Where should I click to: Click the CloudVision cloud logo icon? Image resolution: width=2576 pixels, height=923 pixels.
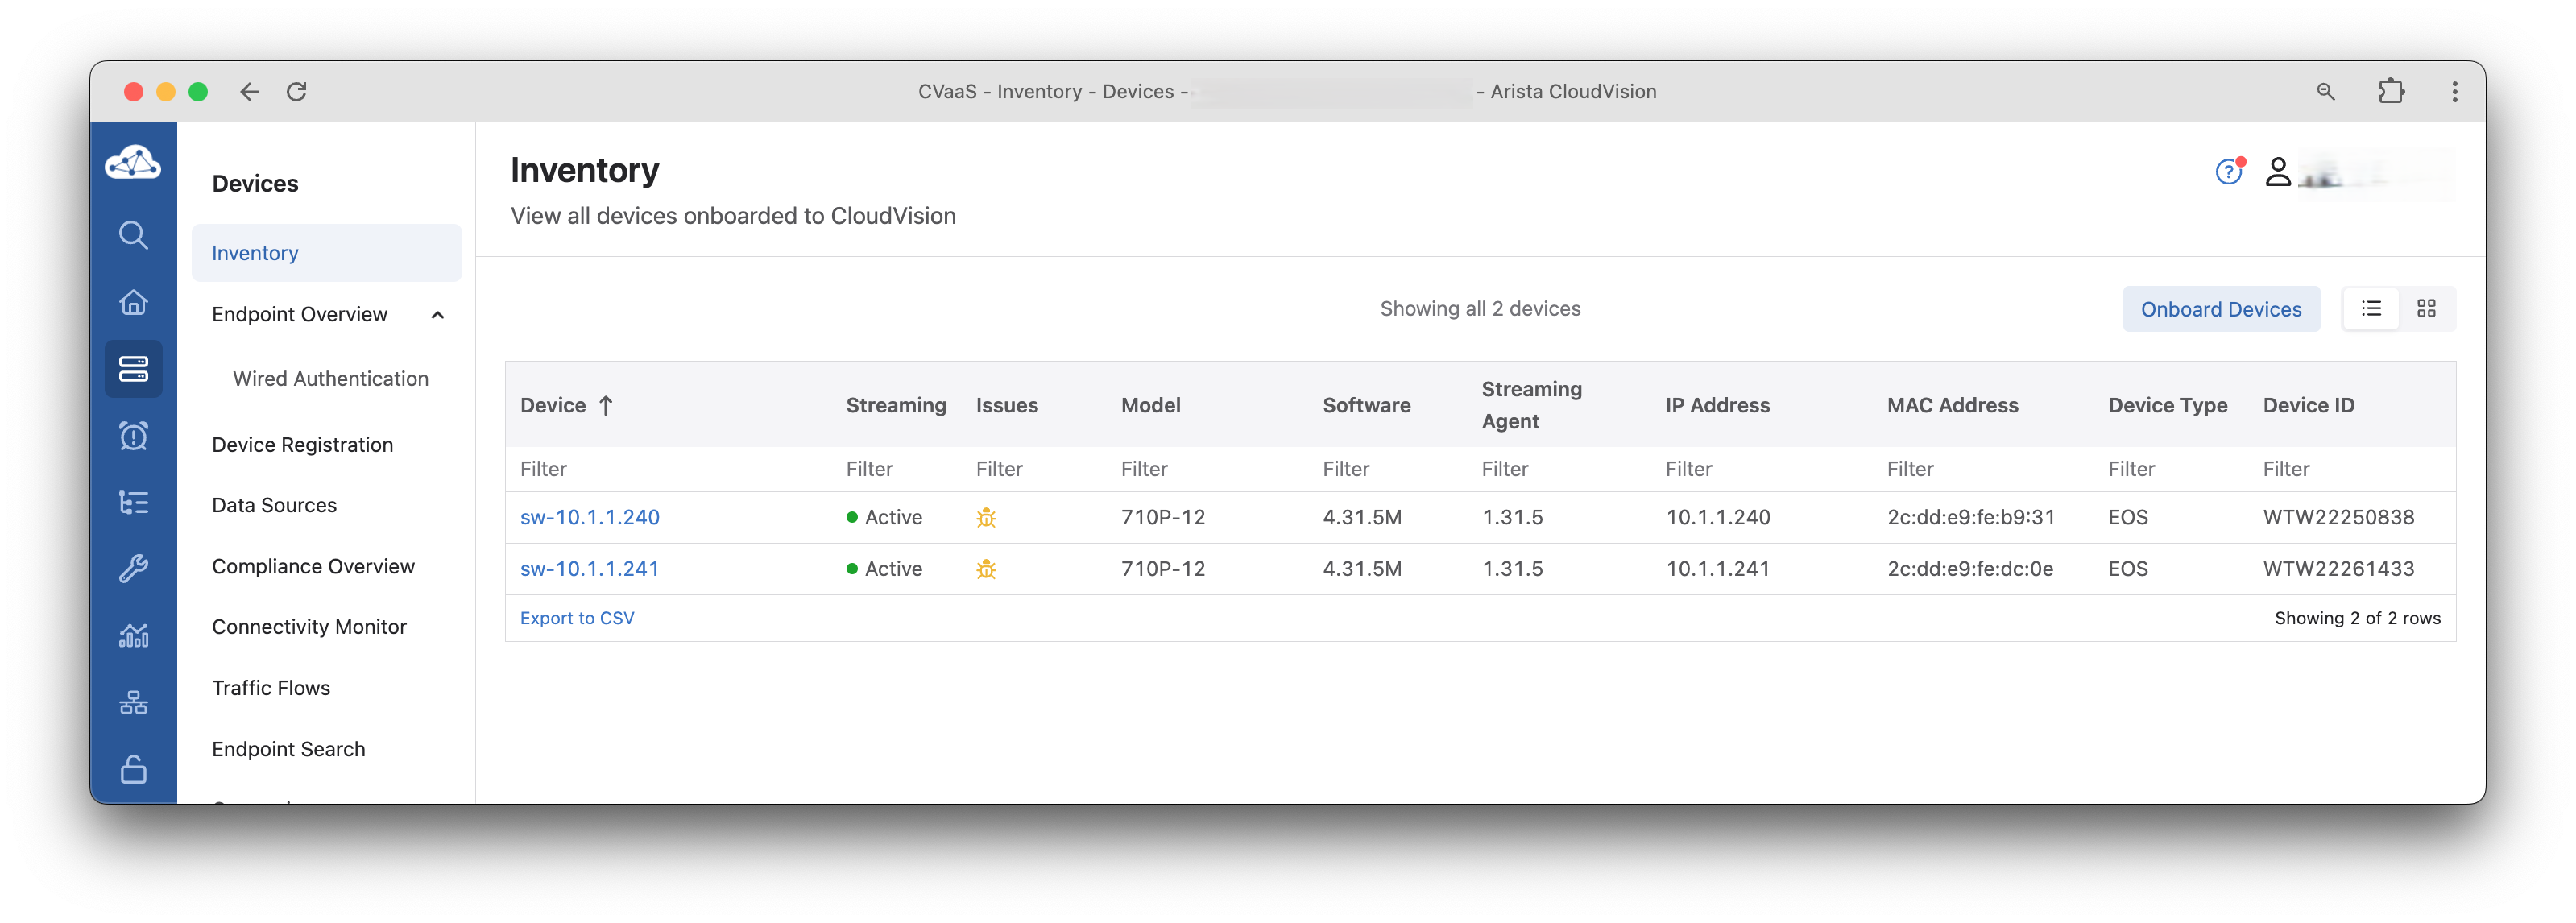tap(133, 162)
